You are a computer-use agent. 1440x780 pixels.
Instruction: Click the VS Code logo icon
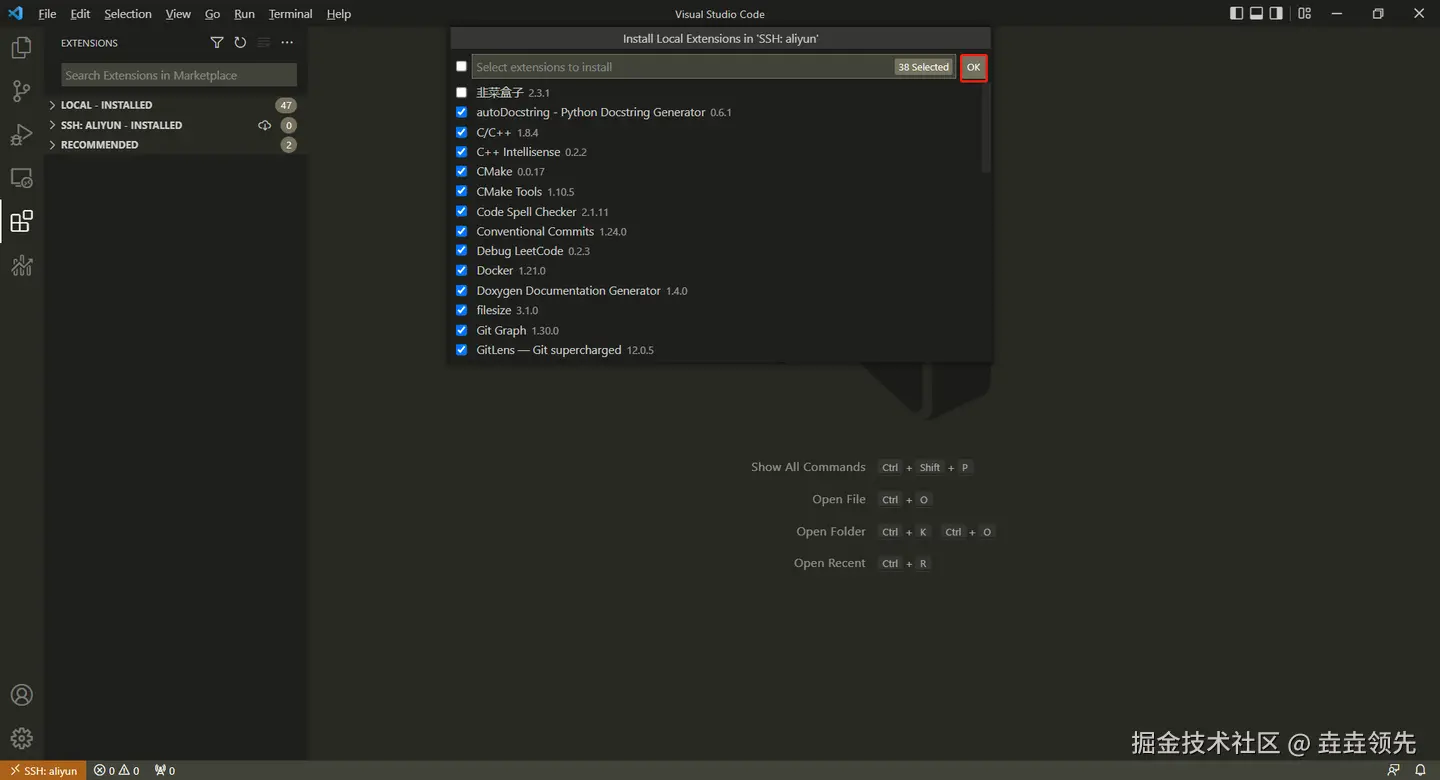[15, 13]
